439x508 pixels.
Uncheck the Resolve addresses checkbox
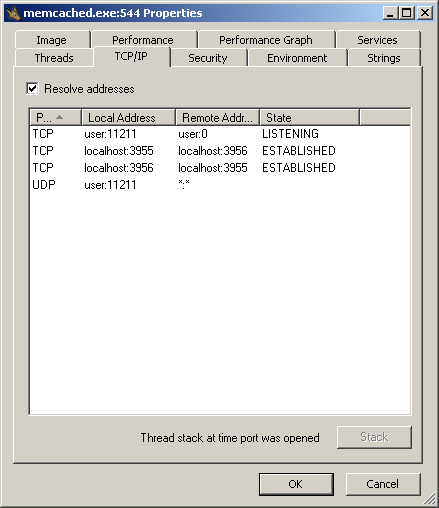click(32, 89)
